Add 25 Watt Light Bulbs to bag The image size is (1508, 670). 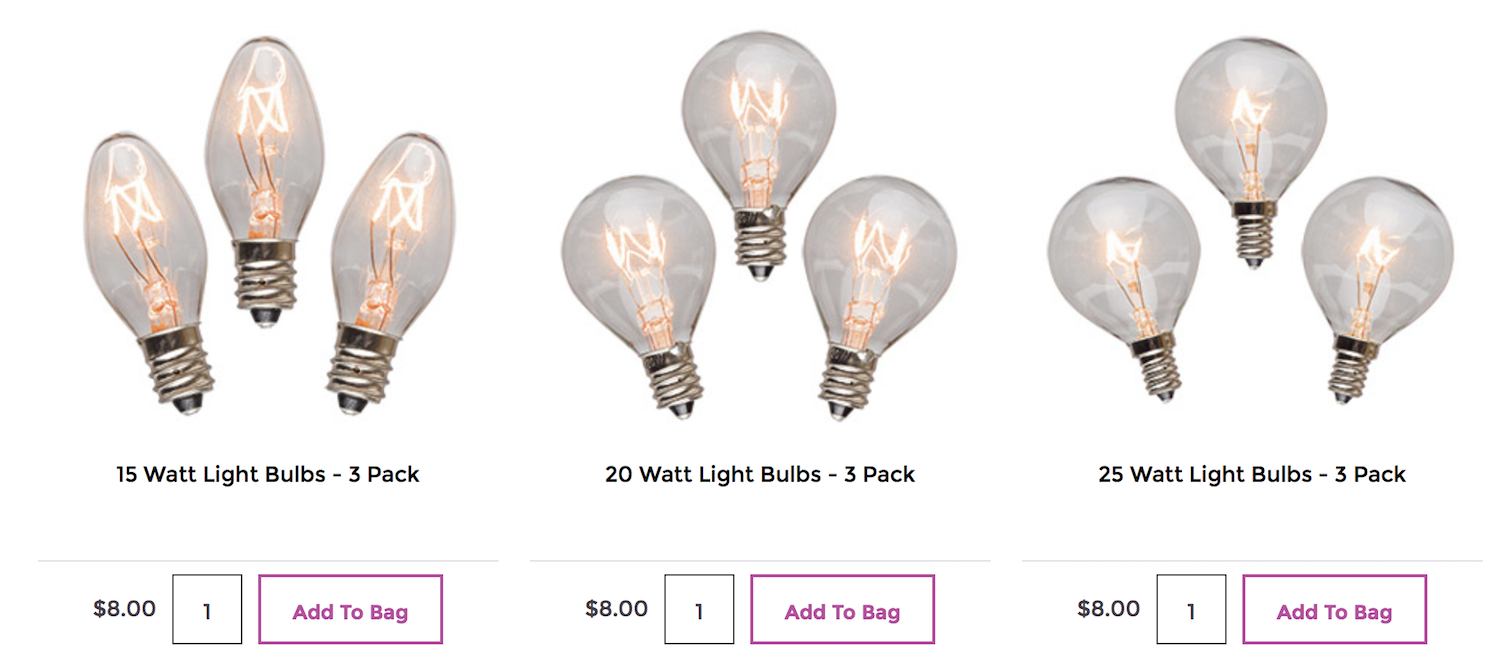point(1334,609)
